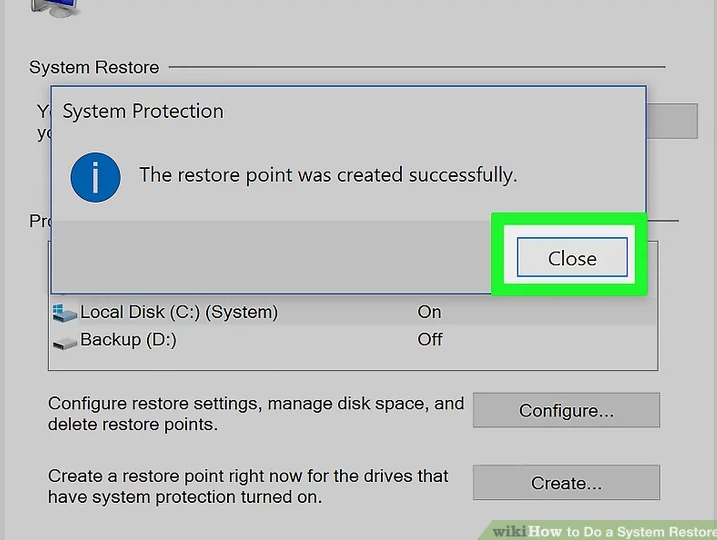717x540 pixels.
Task: Click the Create a restore point description
Action: pos(248,486)
